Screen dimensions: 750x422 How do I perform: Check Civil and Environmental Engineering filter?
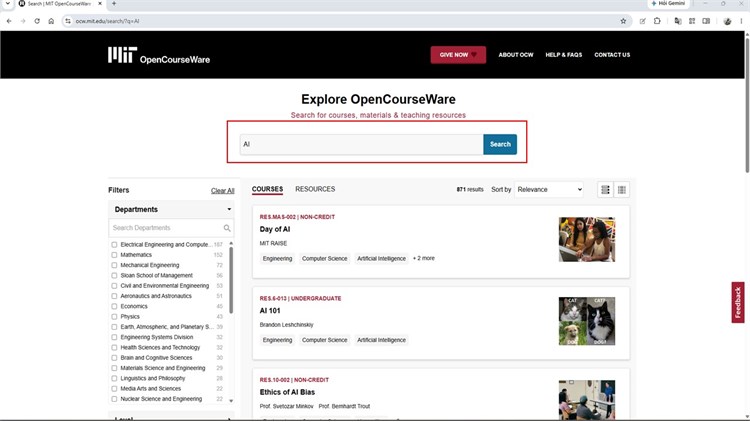(x=114, y=286)
